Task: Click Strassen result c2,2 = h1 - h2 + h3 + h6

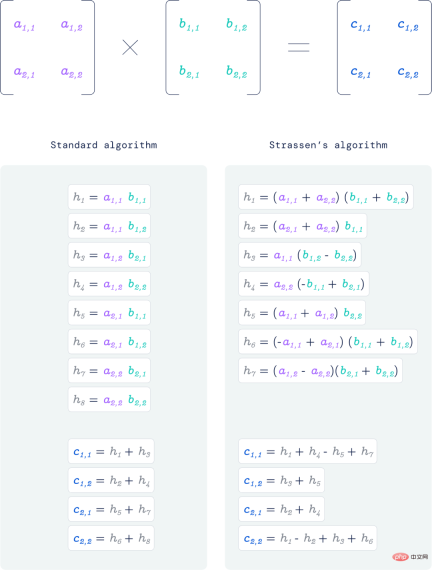Action: tap(308, 538)
